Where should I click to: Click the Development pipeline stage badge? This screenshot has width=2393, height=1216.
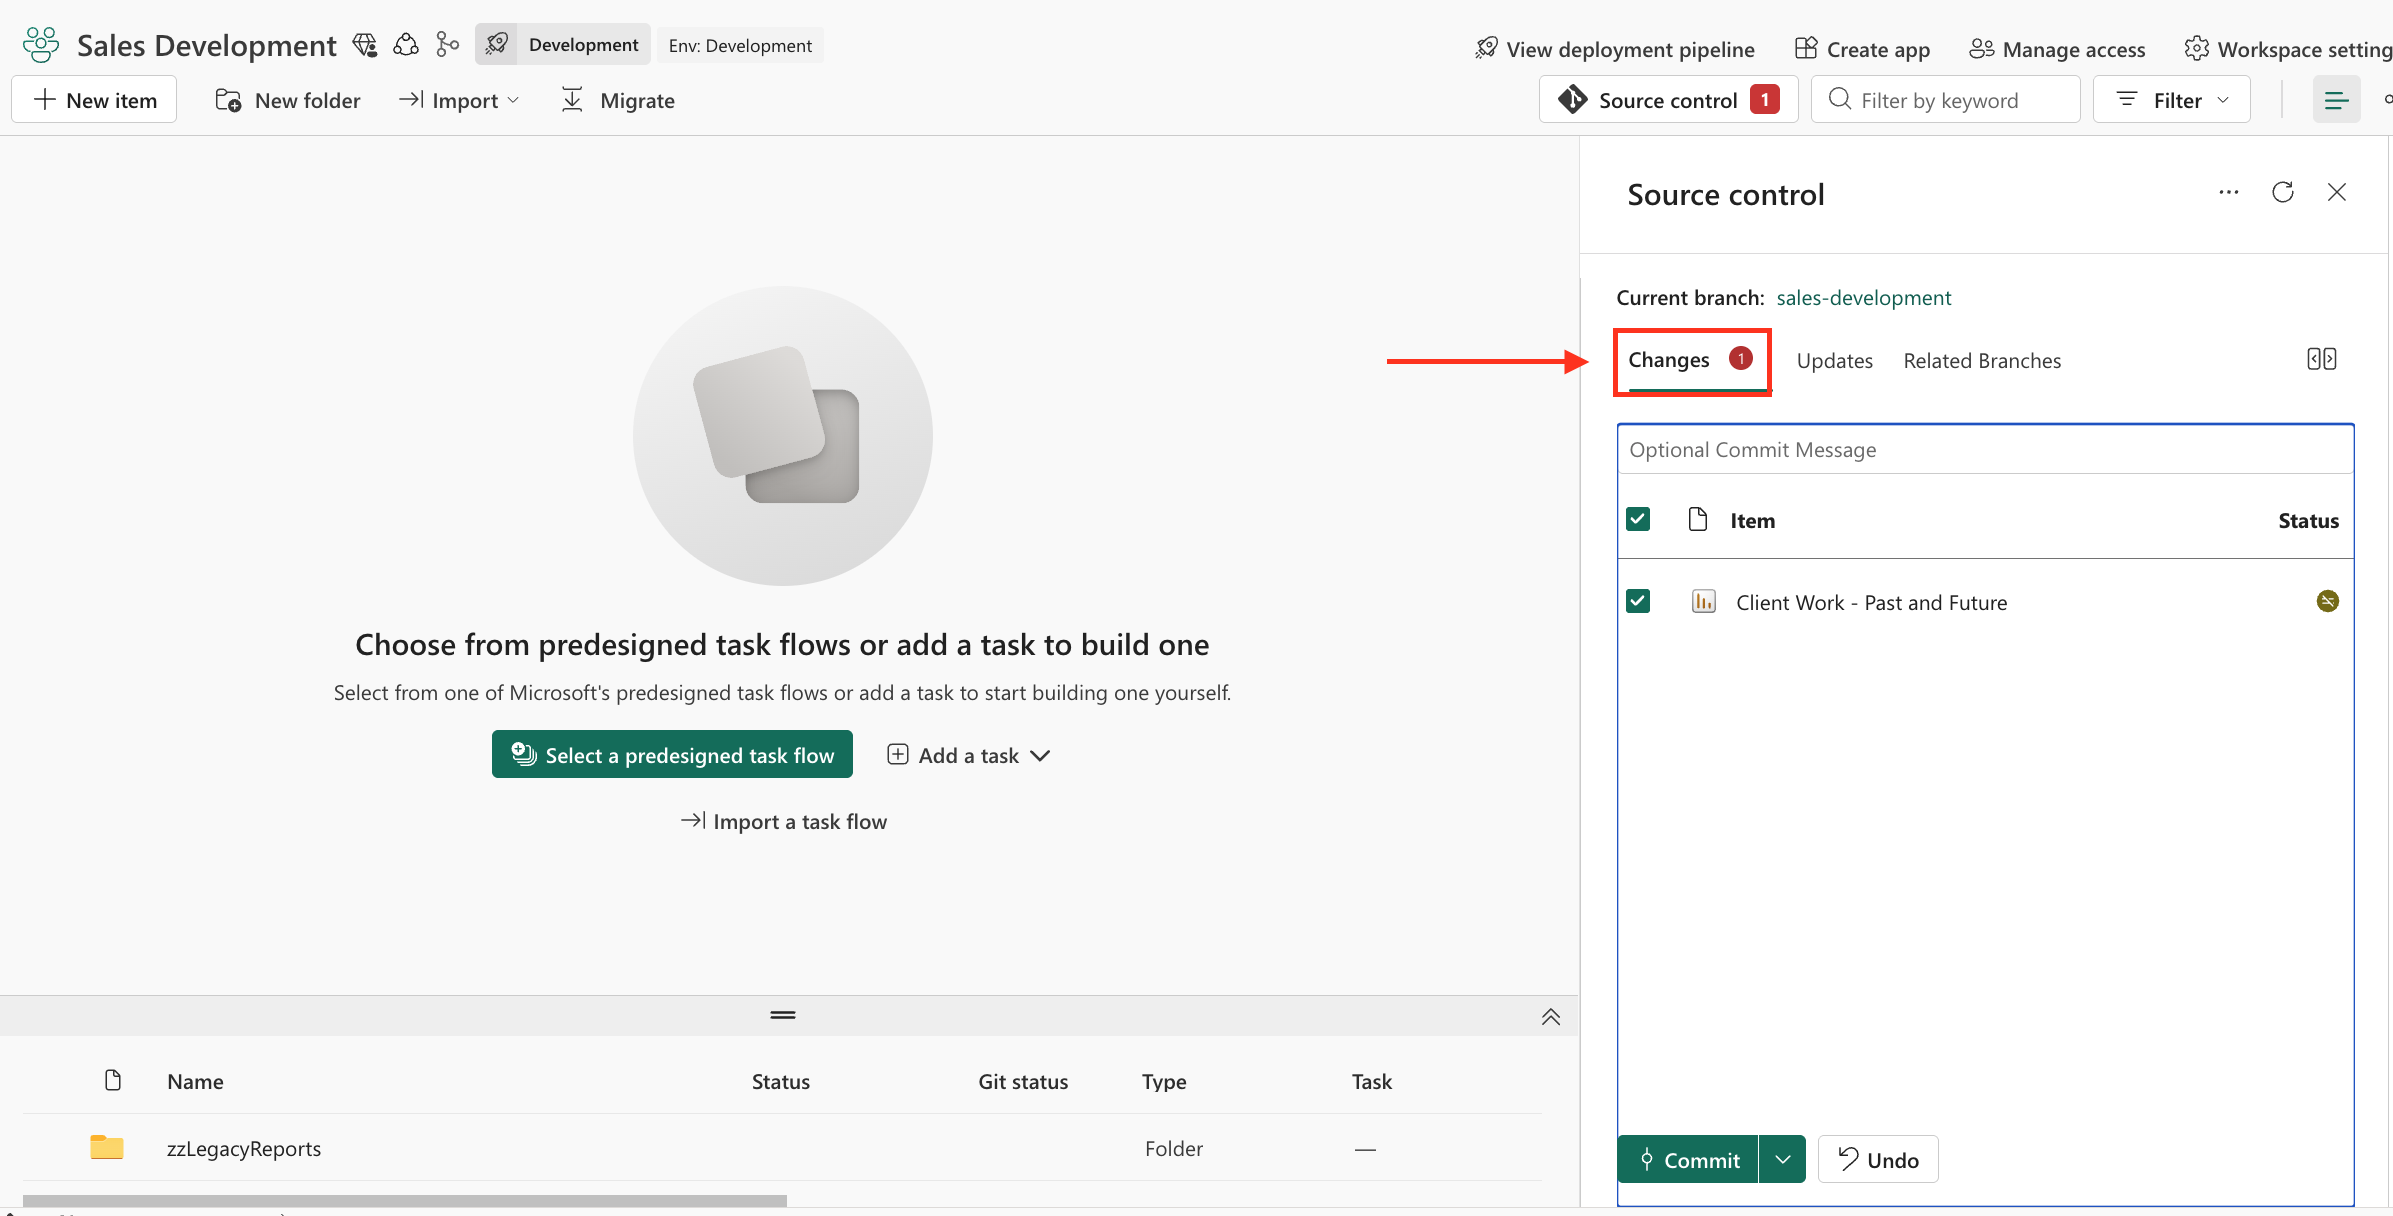tap(563, 45)
